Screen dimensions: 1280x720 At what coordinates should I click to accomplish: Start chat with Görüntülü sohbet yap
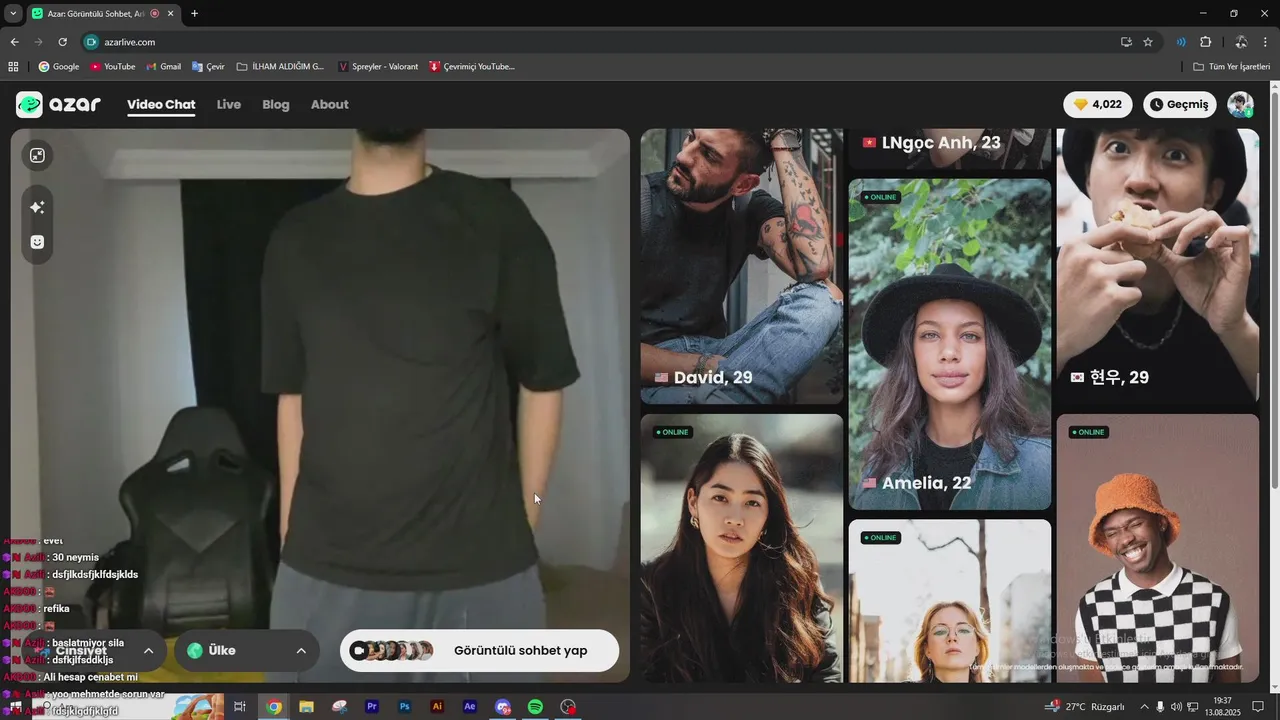pos(480,650)
